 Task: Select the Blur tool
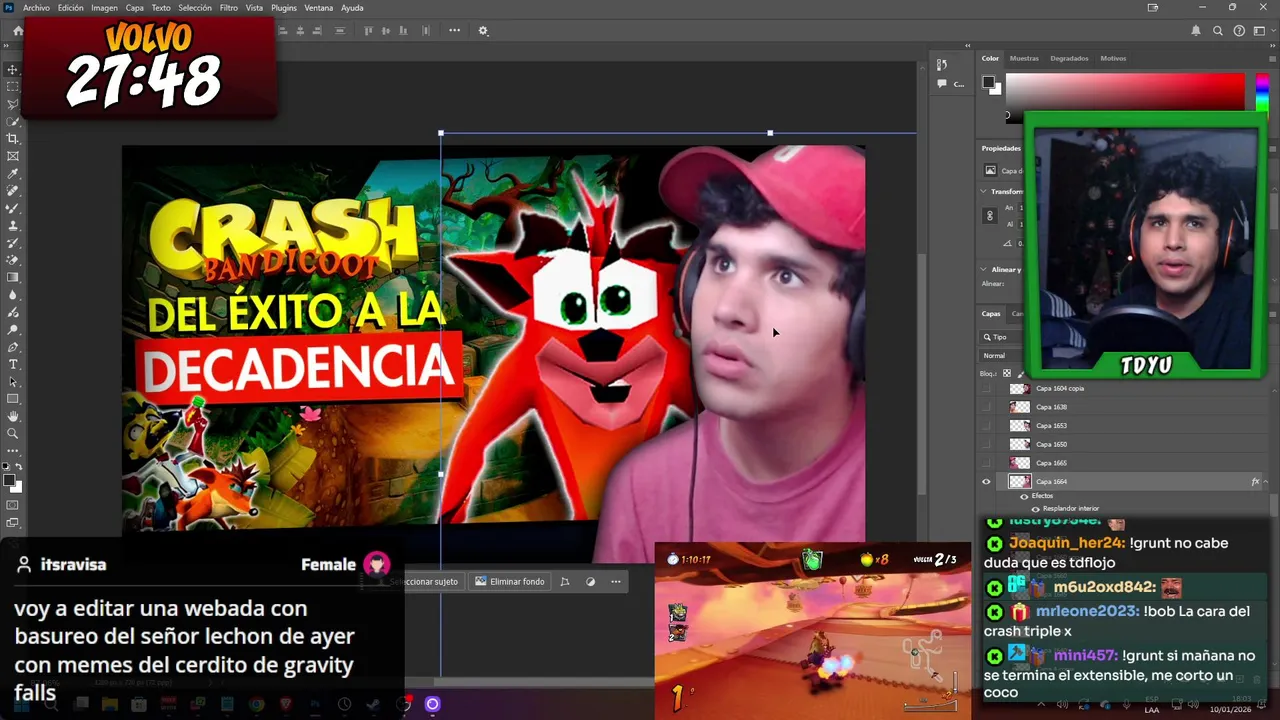pos(13,295)
